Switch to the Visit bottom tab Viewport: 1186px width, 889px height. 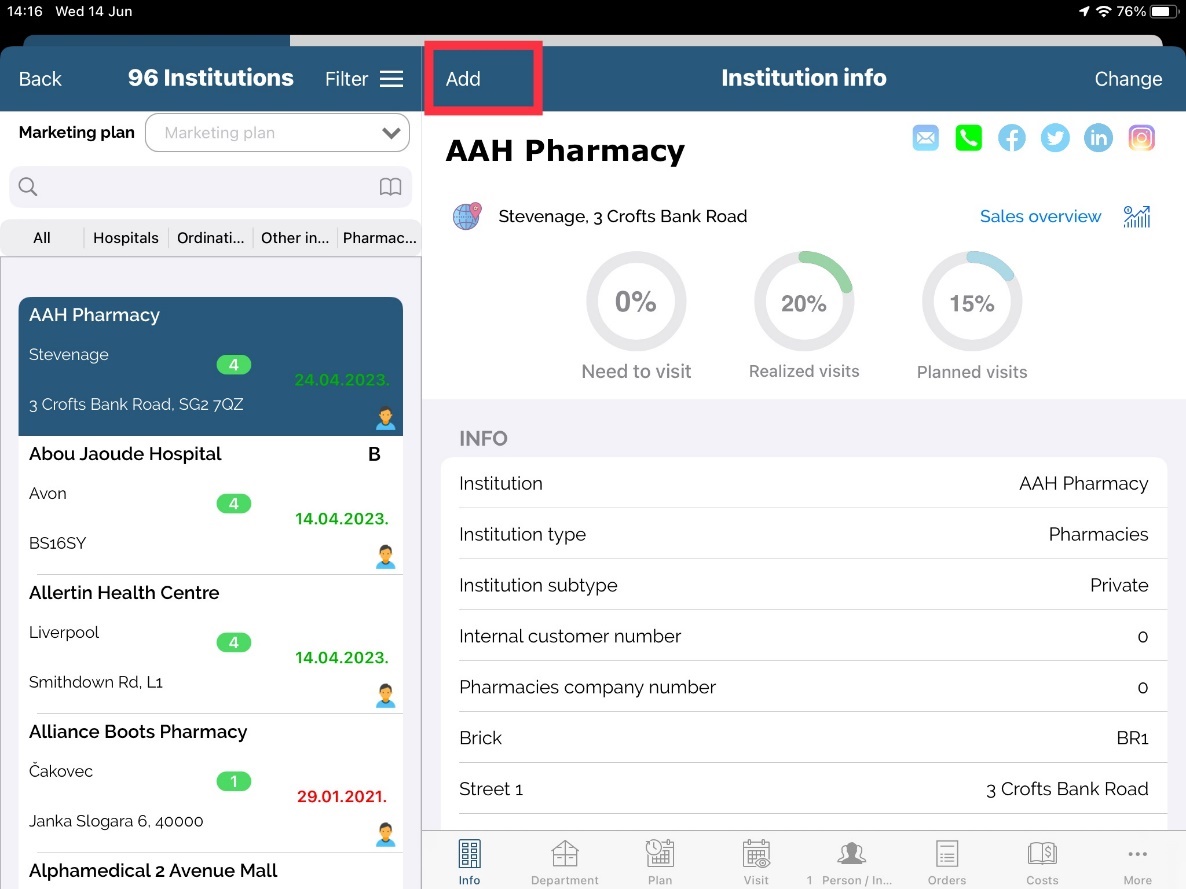[756, 863]
